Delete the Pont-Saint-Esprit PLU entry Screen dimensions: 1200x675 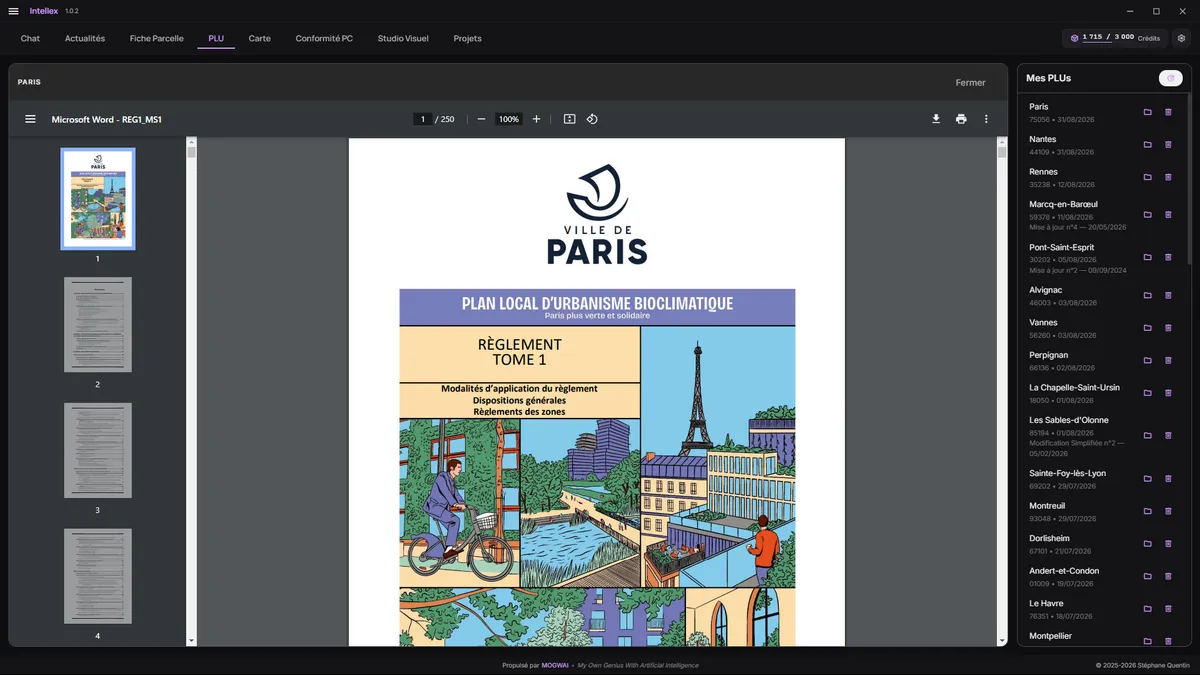(1168, 258)
